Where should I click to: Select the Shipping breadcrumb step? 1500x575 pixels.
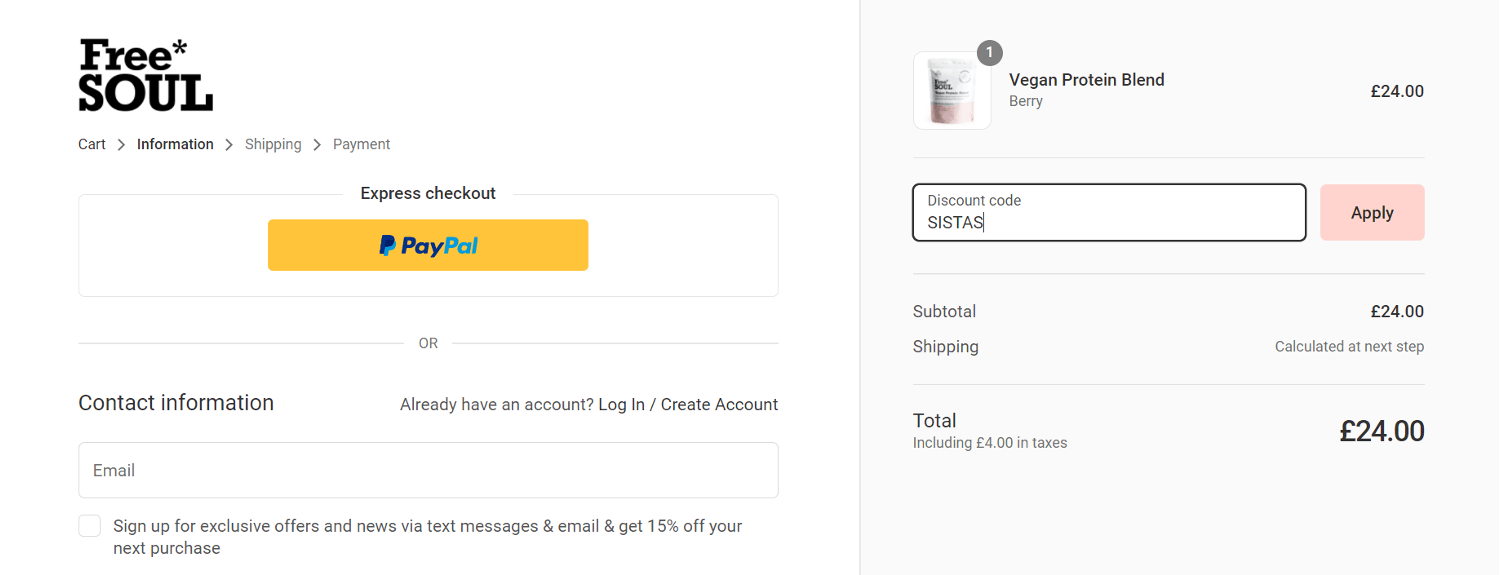[x=273, y=144]
